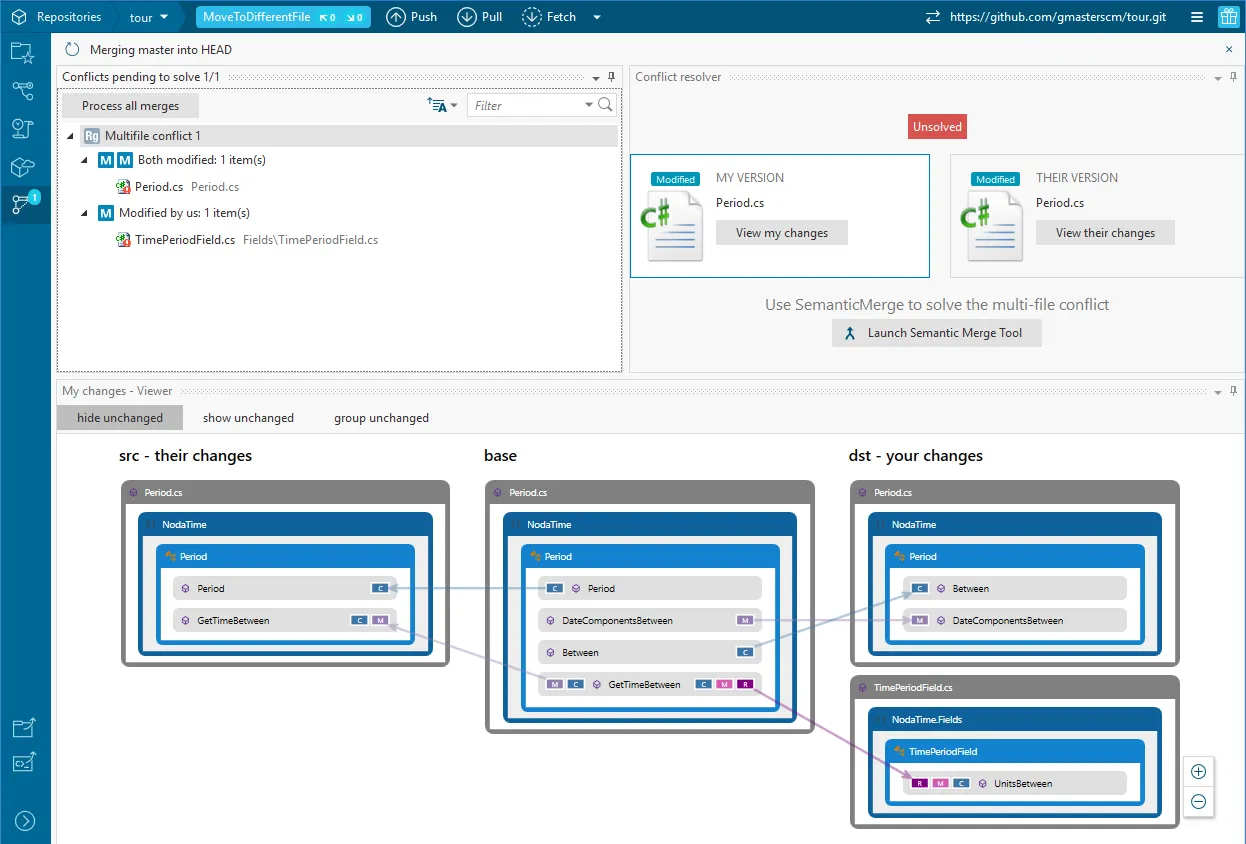Zoom out on the semantic diagram
This screenshot has width=1246, height=844.
point(1198,802)
